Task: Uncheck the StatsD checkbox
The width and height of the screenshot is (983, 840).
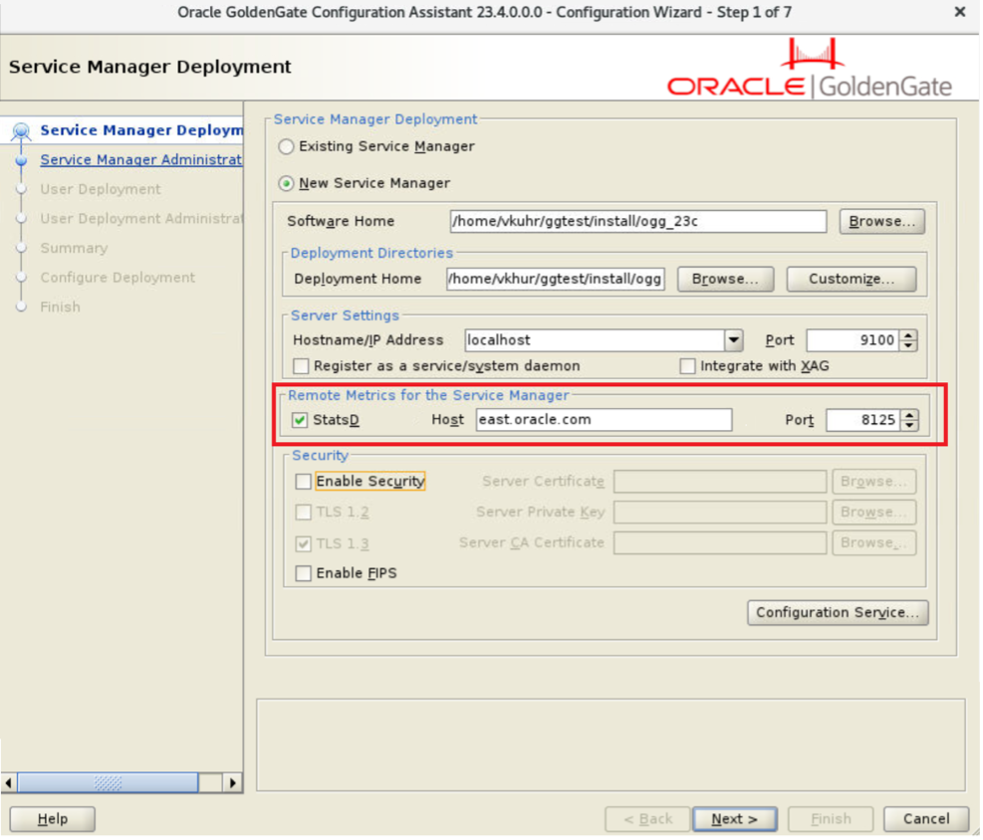Action: pos(300,420)
